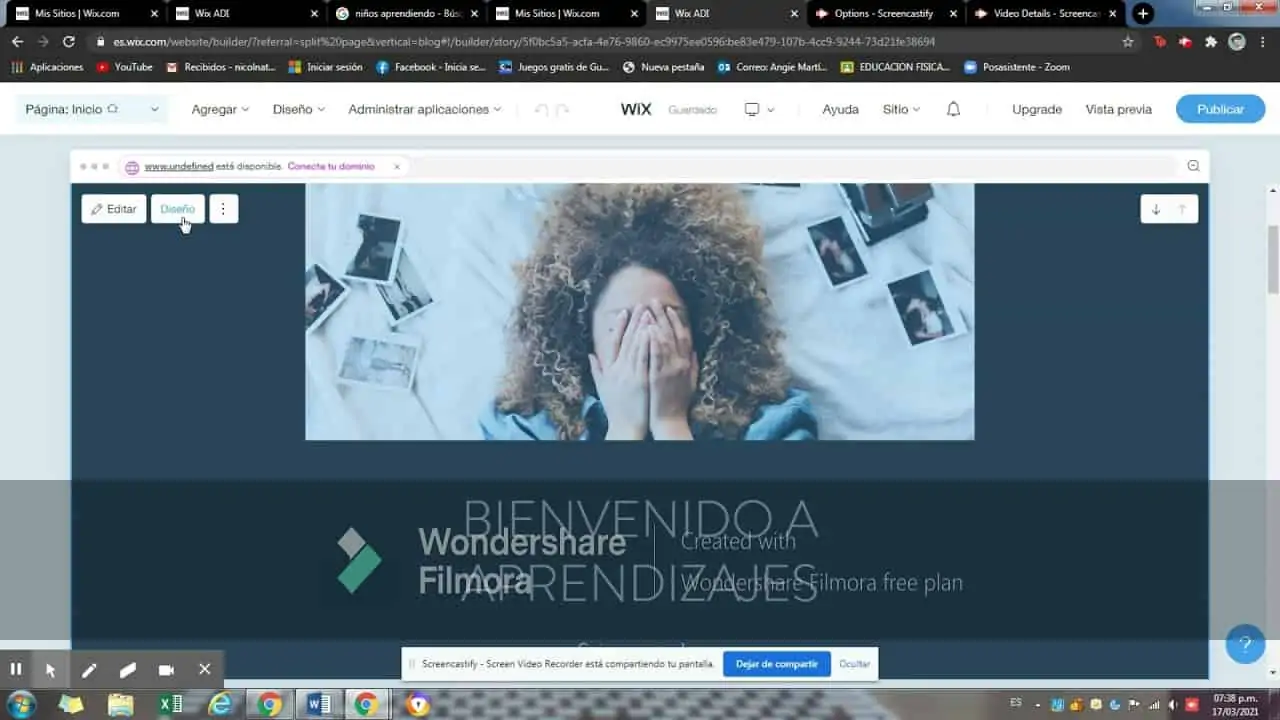Click the Wix logo

[x=636, y=109]
